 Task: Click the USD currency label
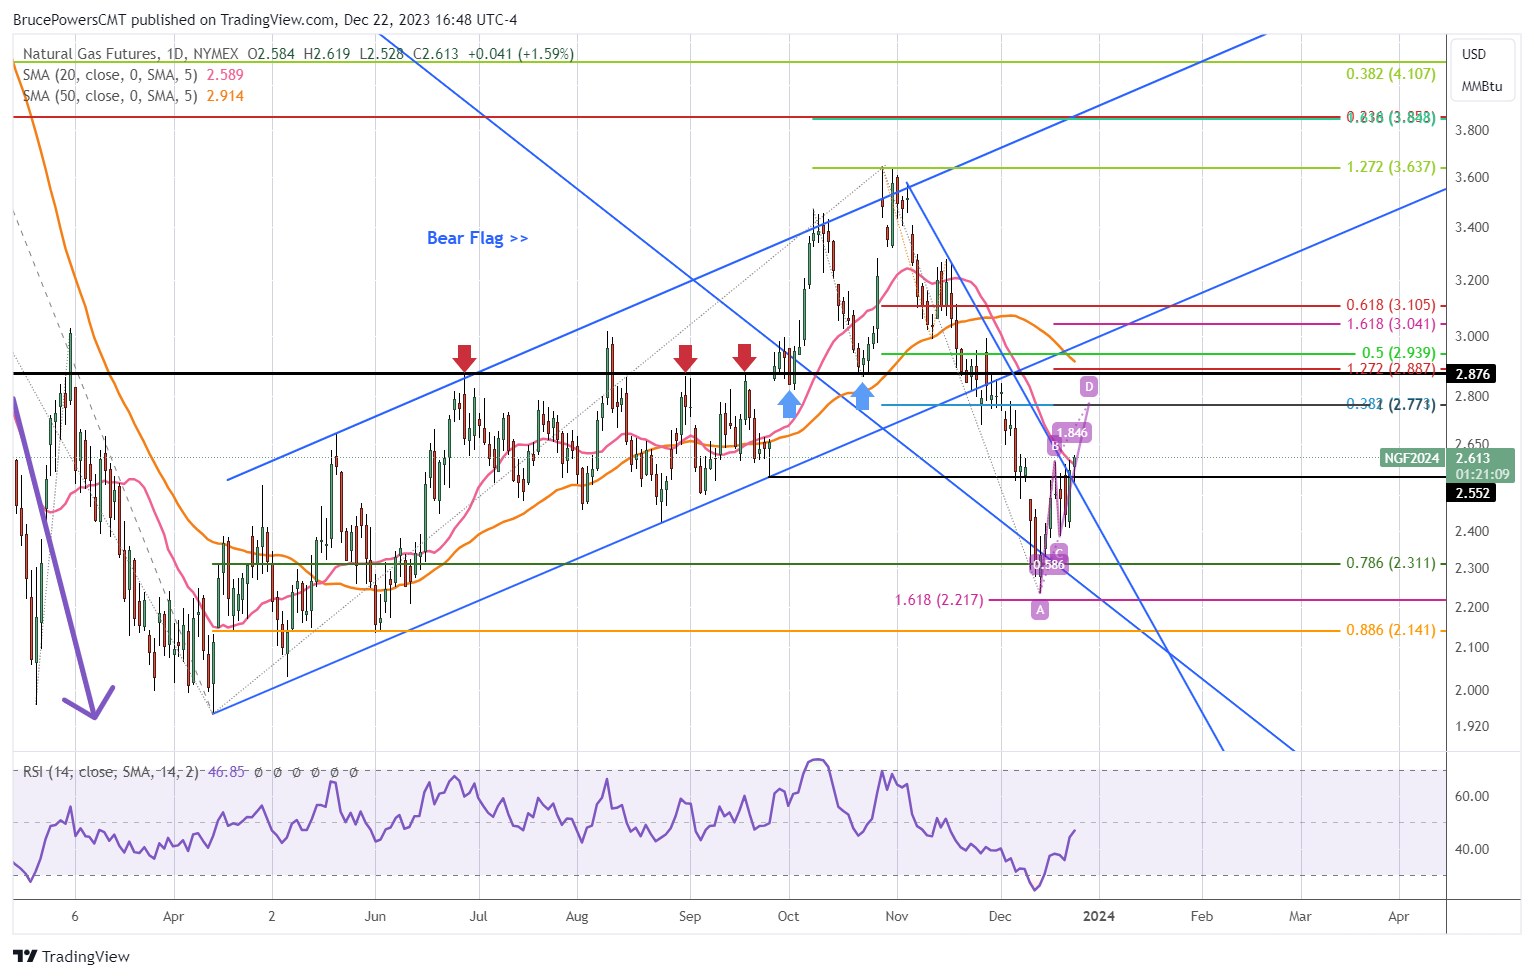[x=1474, y=54]
